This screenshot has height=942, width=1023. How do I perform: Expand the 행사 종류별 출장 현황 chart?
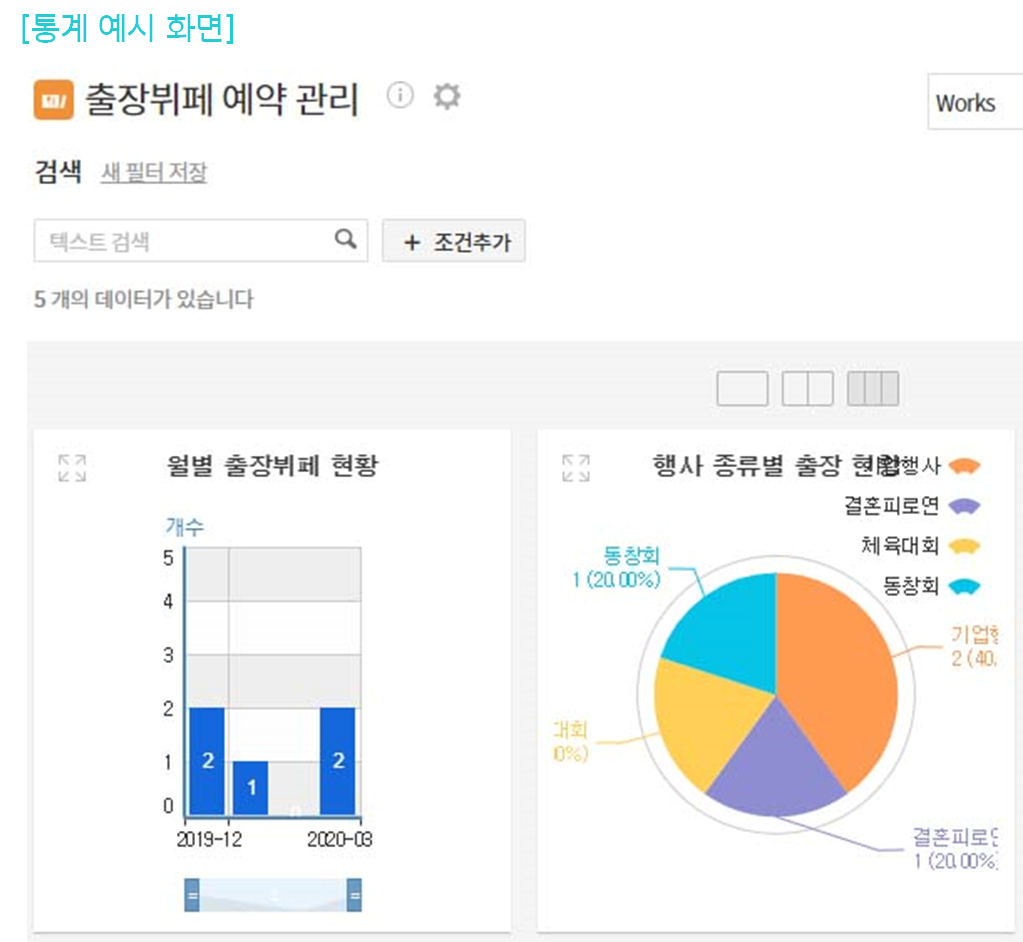[x=575, y=468]
